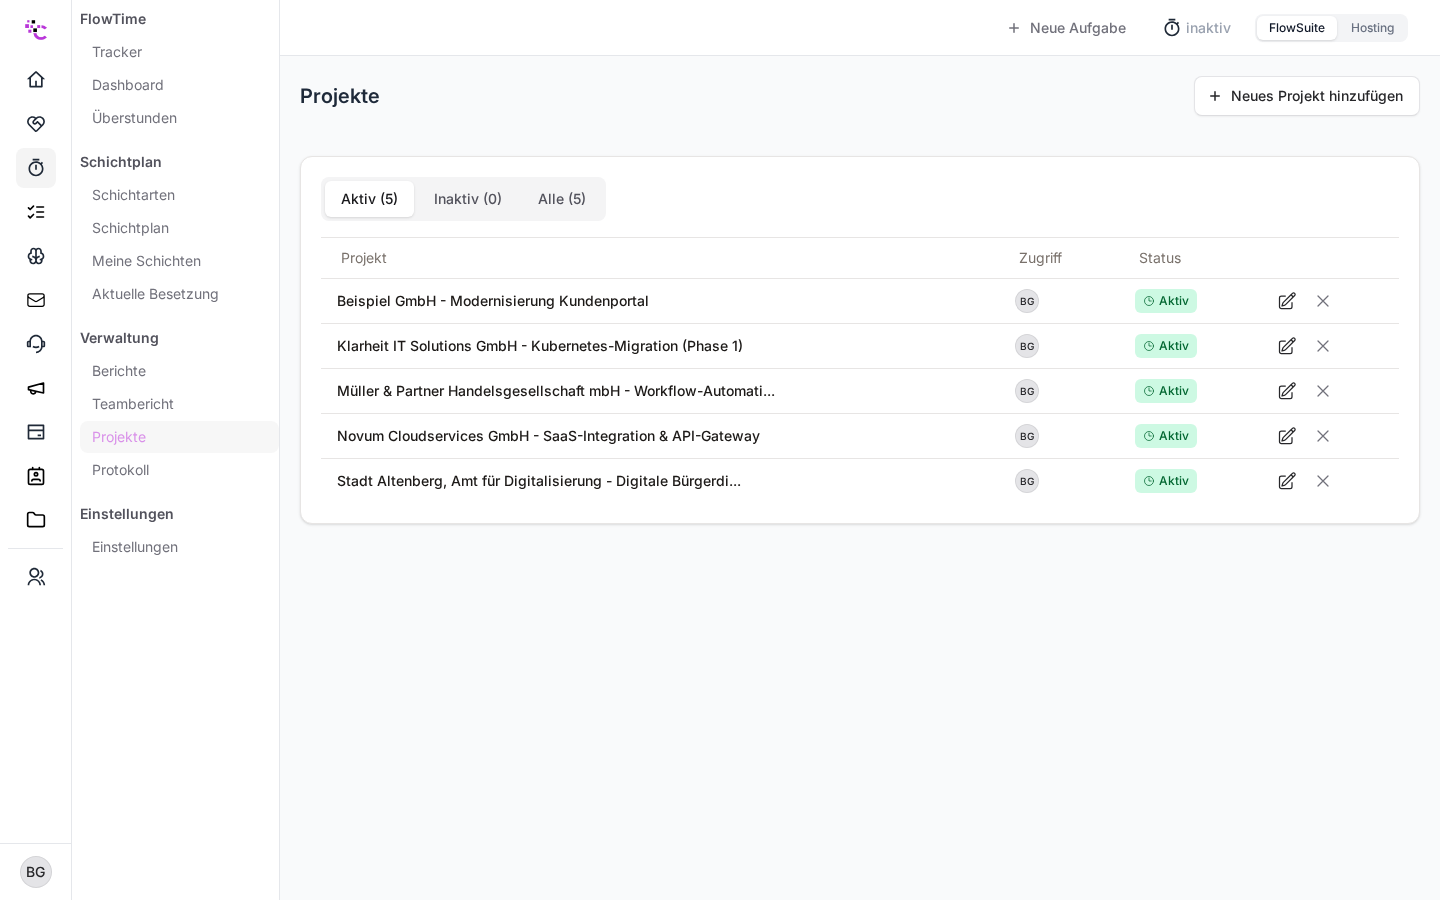Open Protokoll menu item
1440x900 pixels.
pos(120,470)
